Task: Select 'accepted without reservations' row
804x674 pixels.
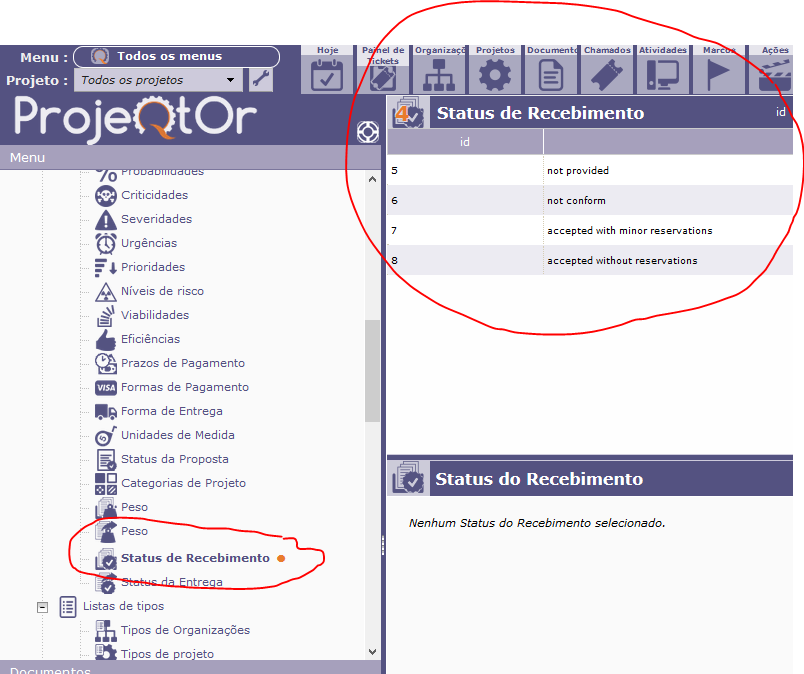Action: tap(590, 260)
